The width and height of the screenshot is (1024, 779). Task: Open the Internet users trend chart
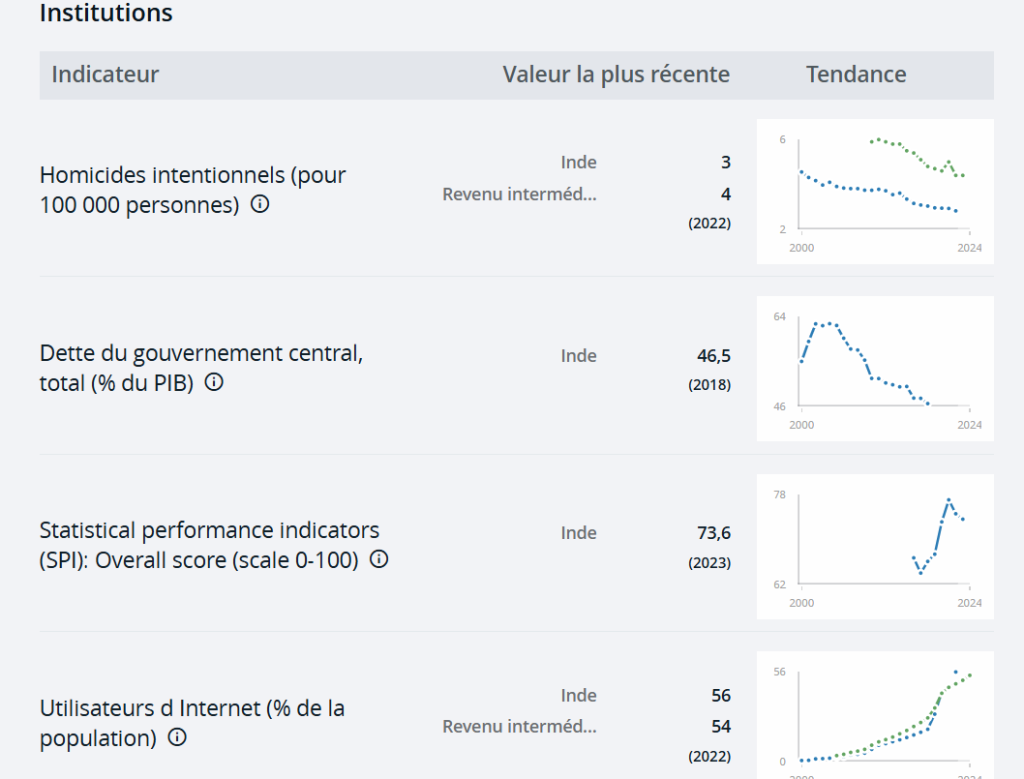click(875, 715)
